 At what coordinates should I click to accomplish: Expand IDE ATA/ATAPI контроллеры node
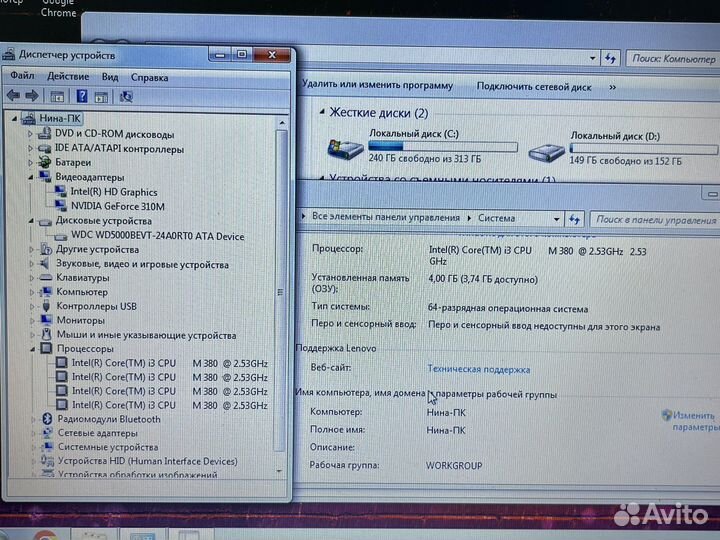(x=30, y=148)
